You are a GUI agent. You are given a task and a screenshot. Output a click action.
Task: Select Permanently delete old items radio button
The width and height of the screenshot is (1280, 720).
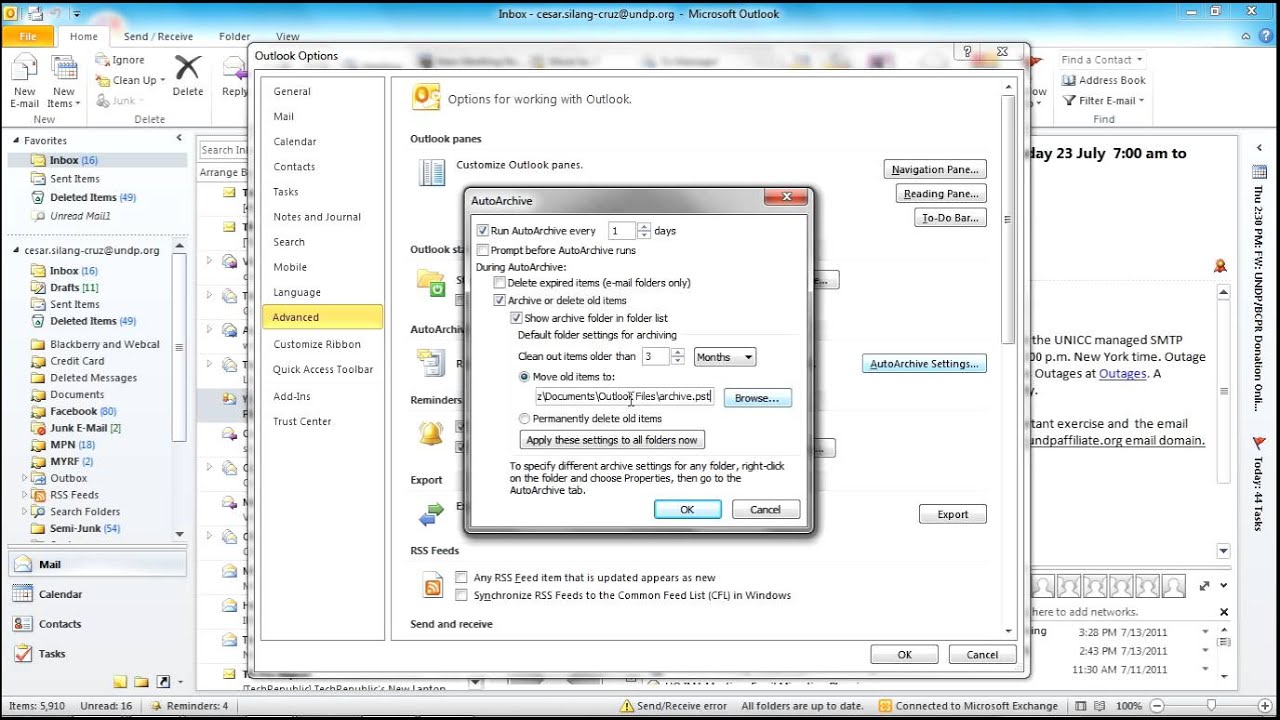(525, 419)
